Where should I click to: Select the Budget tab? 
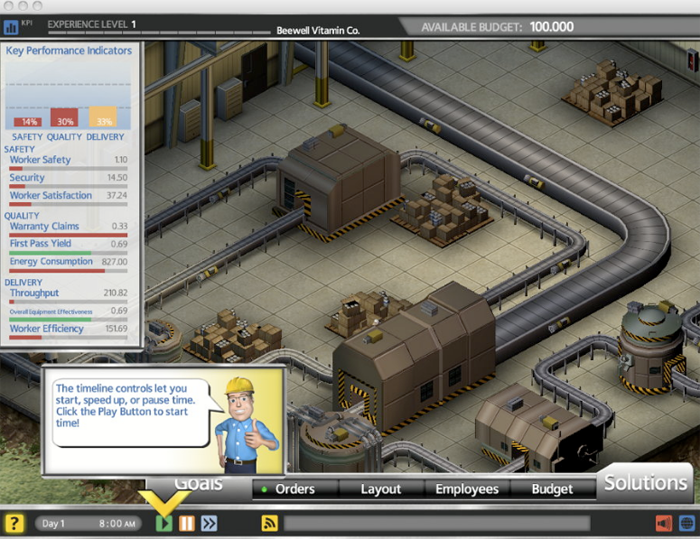click(552, 489)
